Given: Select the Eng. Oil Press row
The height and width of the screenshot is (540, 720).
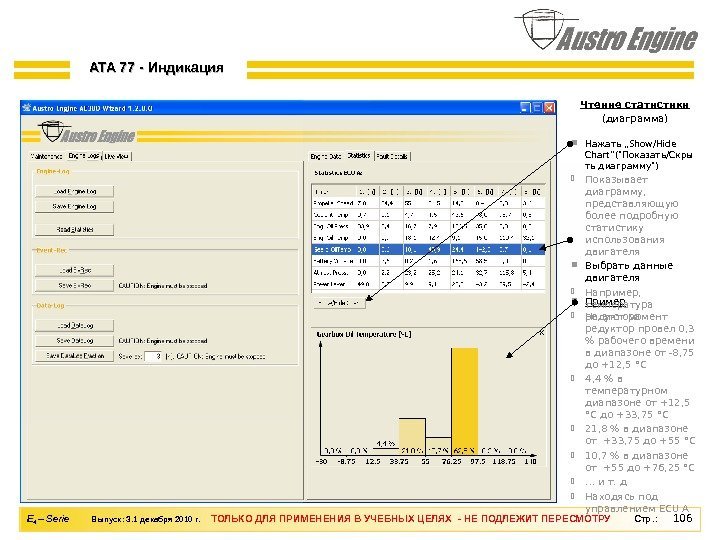Looking at the screenshot, I should tap(428, 226).
